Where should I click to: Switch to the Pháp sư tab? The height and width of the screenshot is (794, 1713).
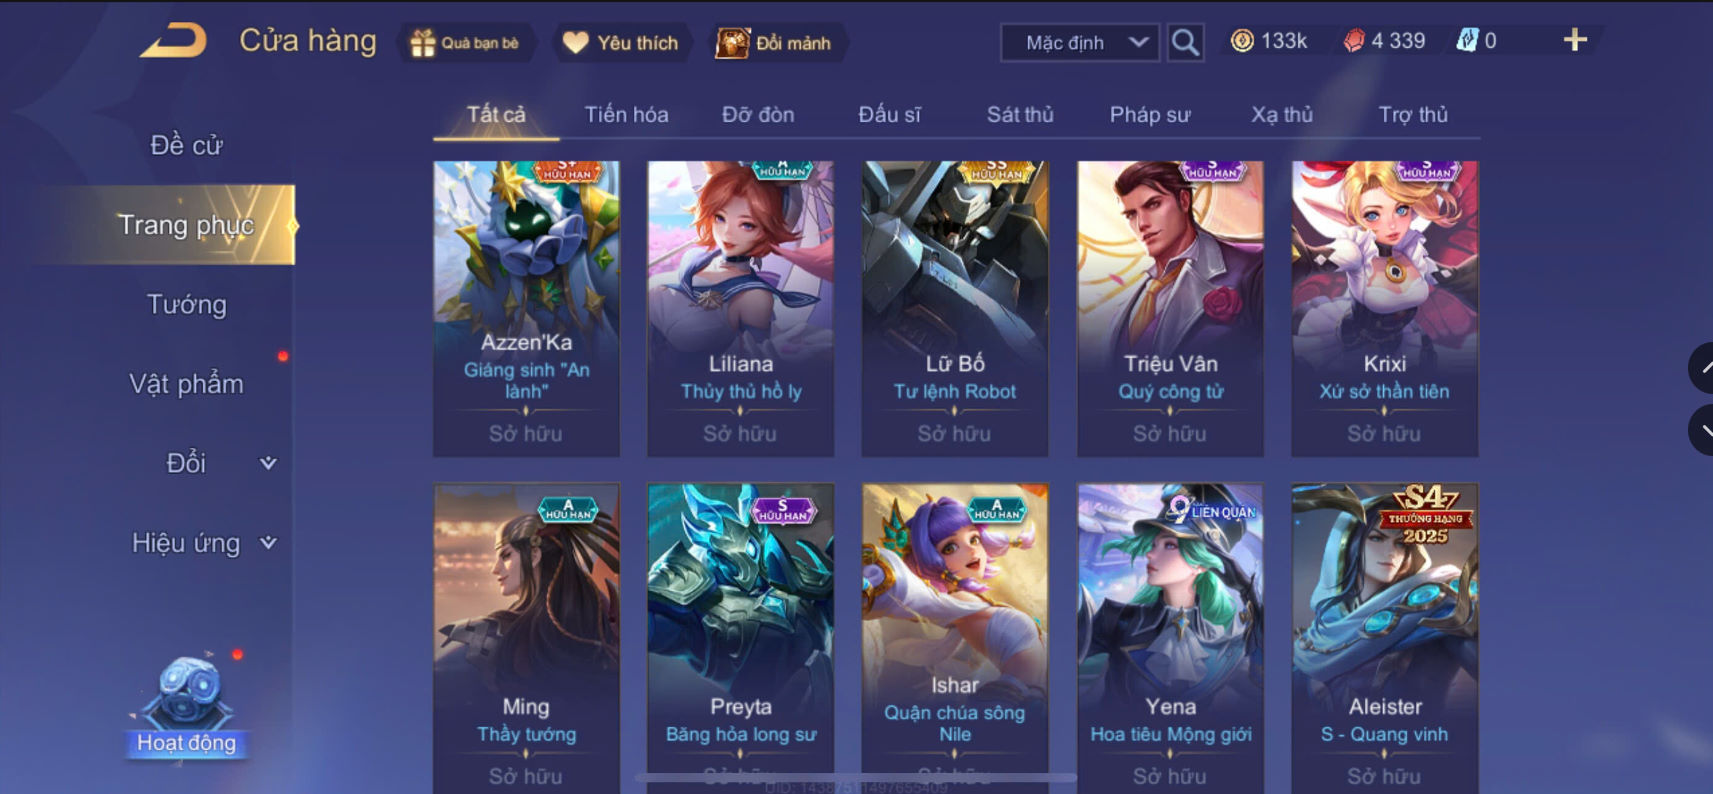[x=1150, y=115]
